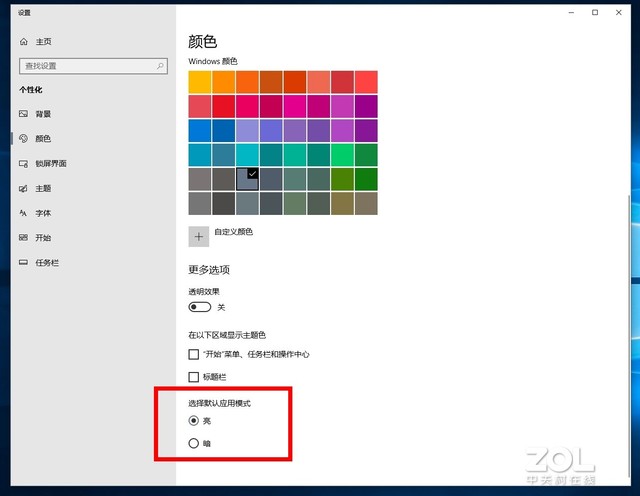Click the 开始 start settings icon

click(x=24, y=238)
